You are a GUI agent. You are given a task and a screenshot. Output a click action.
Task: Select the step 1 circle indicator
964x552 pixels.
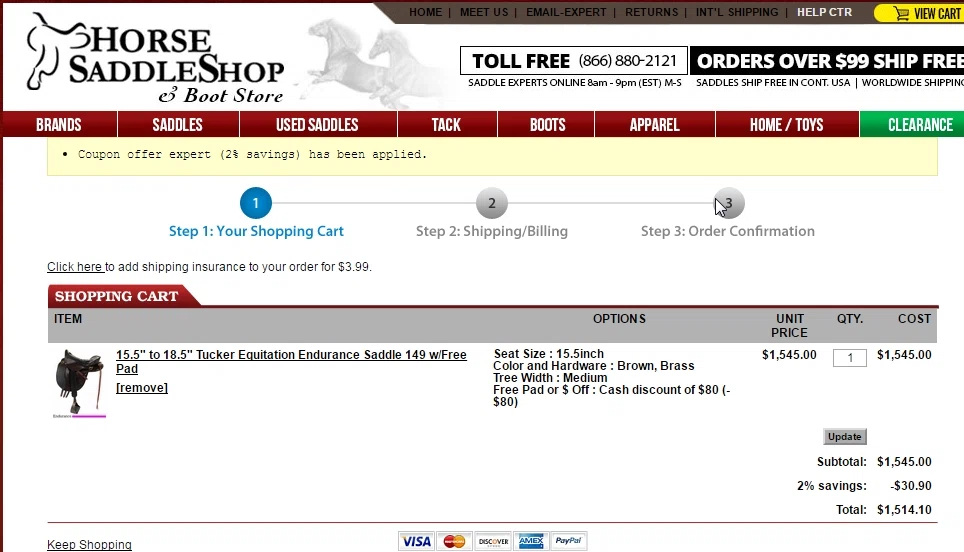pos(256,203)
